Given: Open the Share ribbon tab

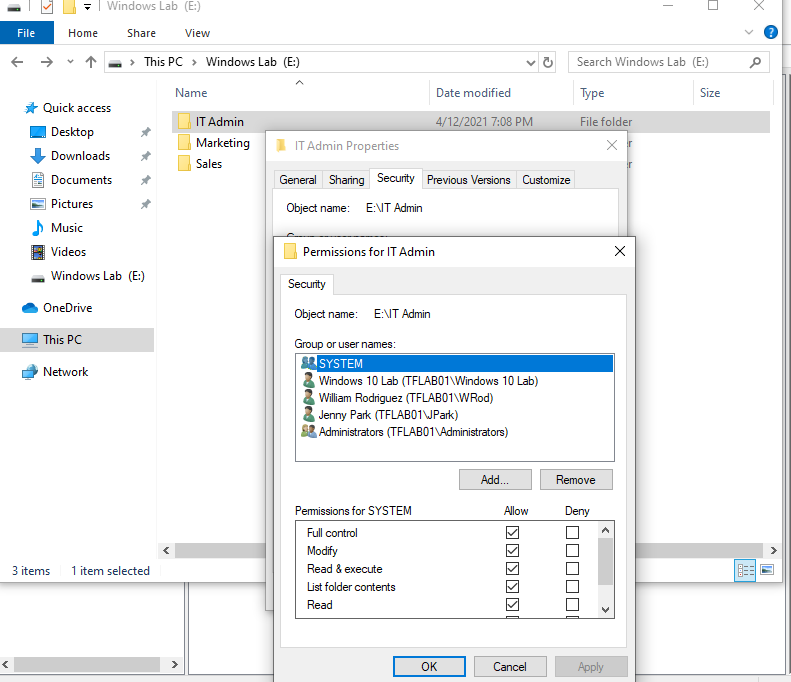Looking at the screenshot, I should (x=141, y=33).
